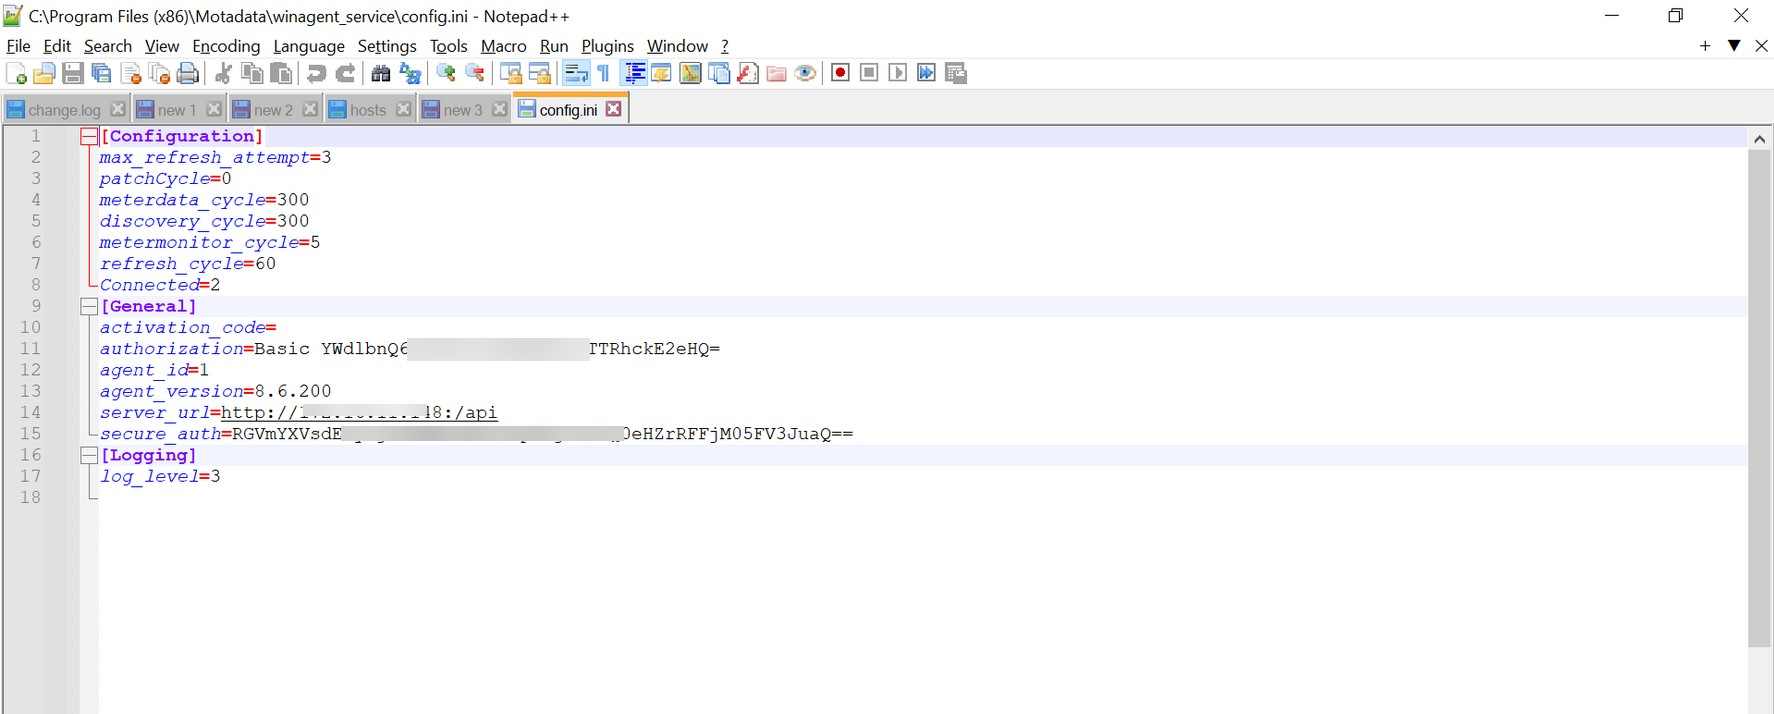
Task: Open the View menu
Action: point(162,46)
